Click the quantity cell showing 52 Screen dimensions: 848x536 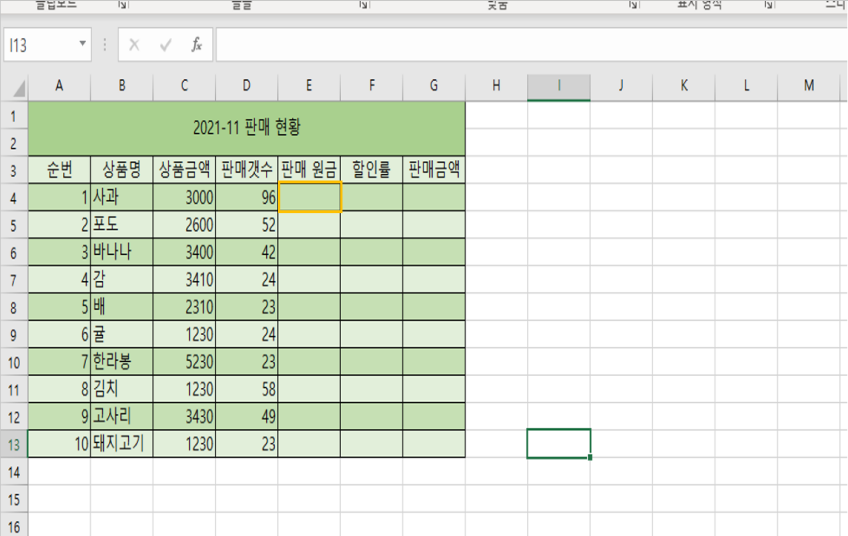[x=247, y=224]
